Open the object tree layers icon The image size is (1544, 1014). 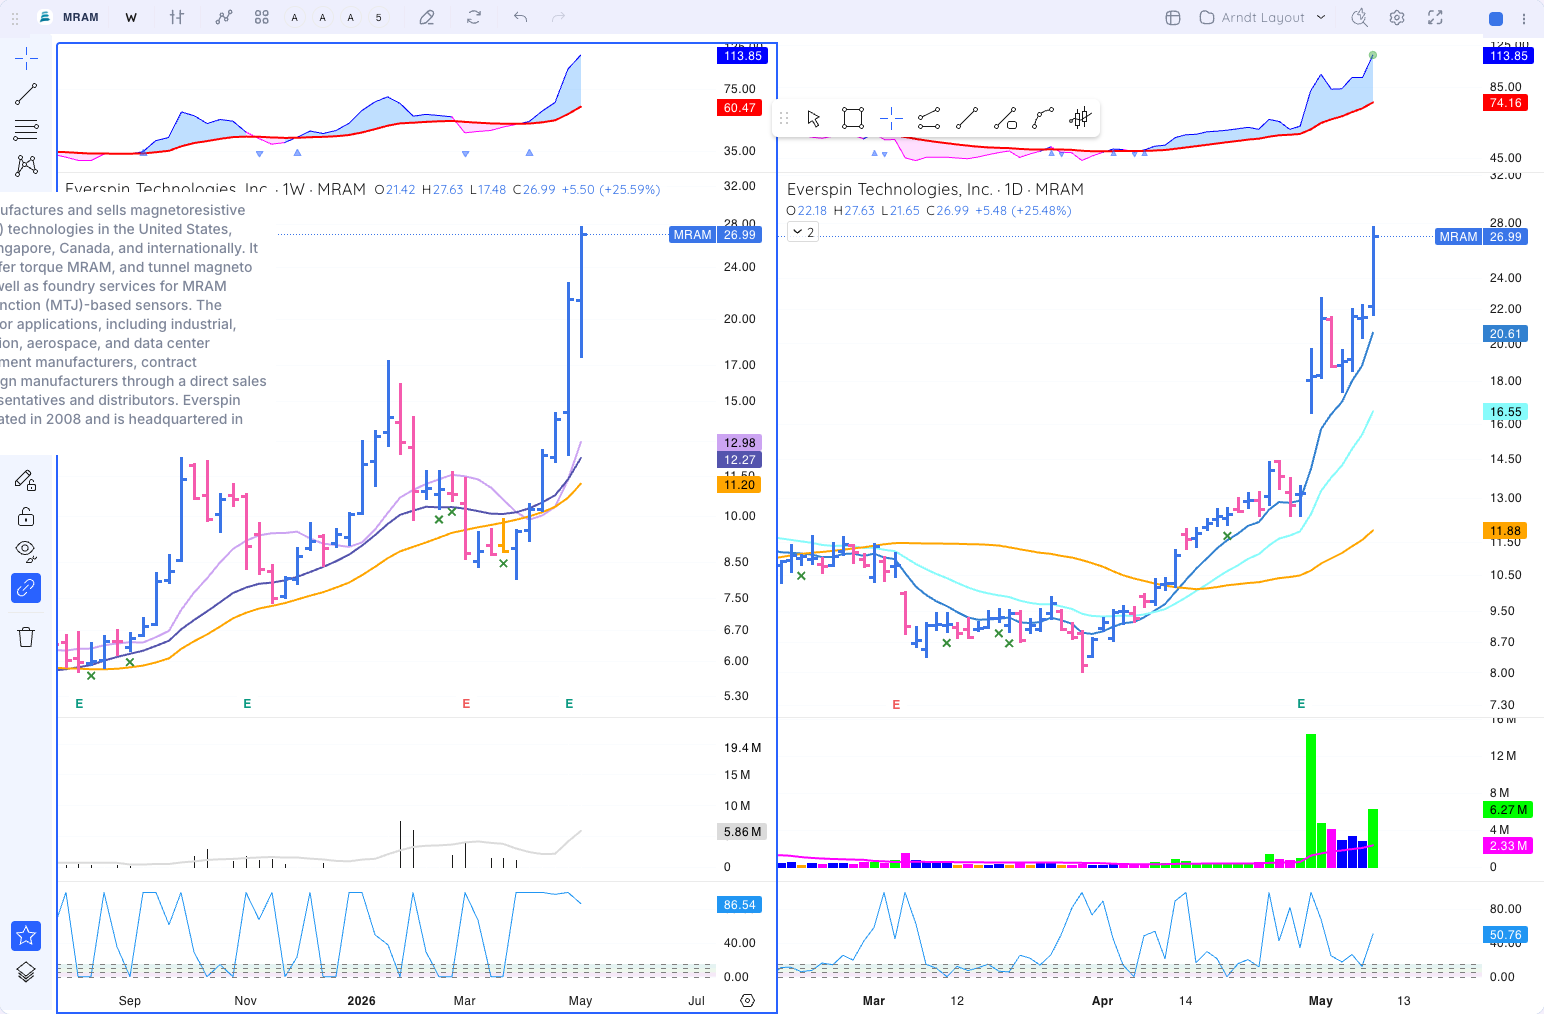coord(26,972)
